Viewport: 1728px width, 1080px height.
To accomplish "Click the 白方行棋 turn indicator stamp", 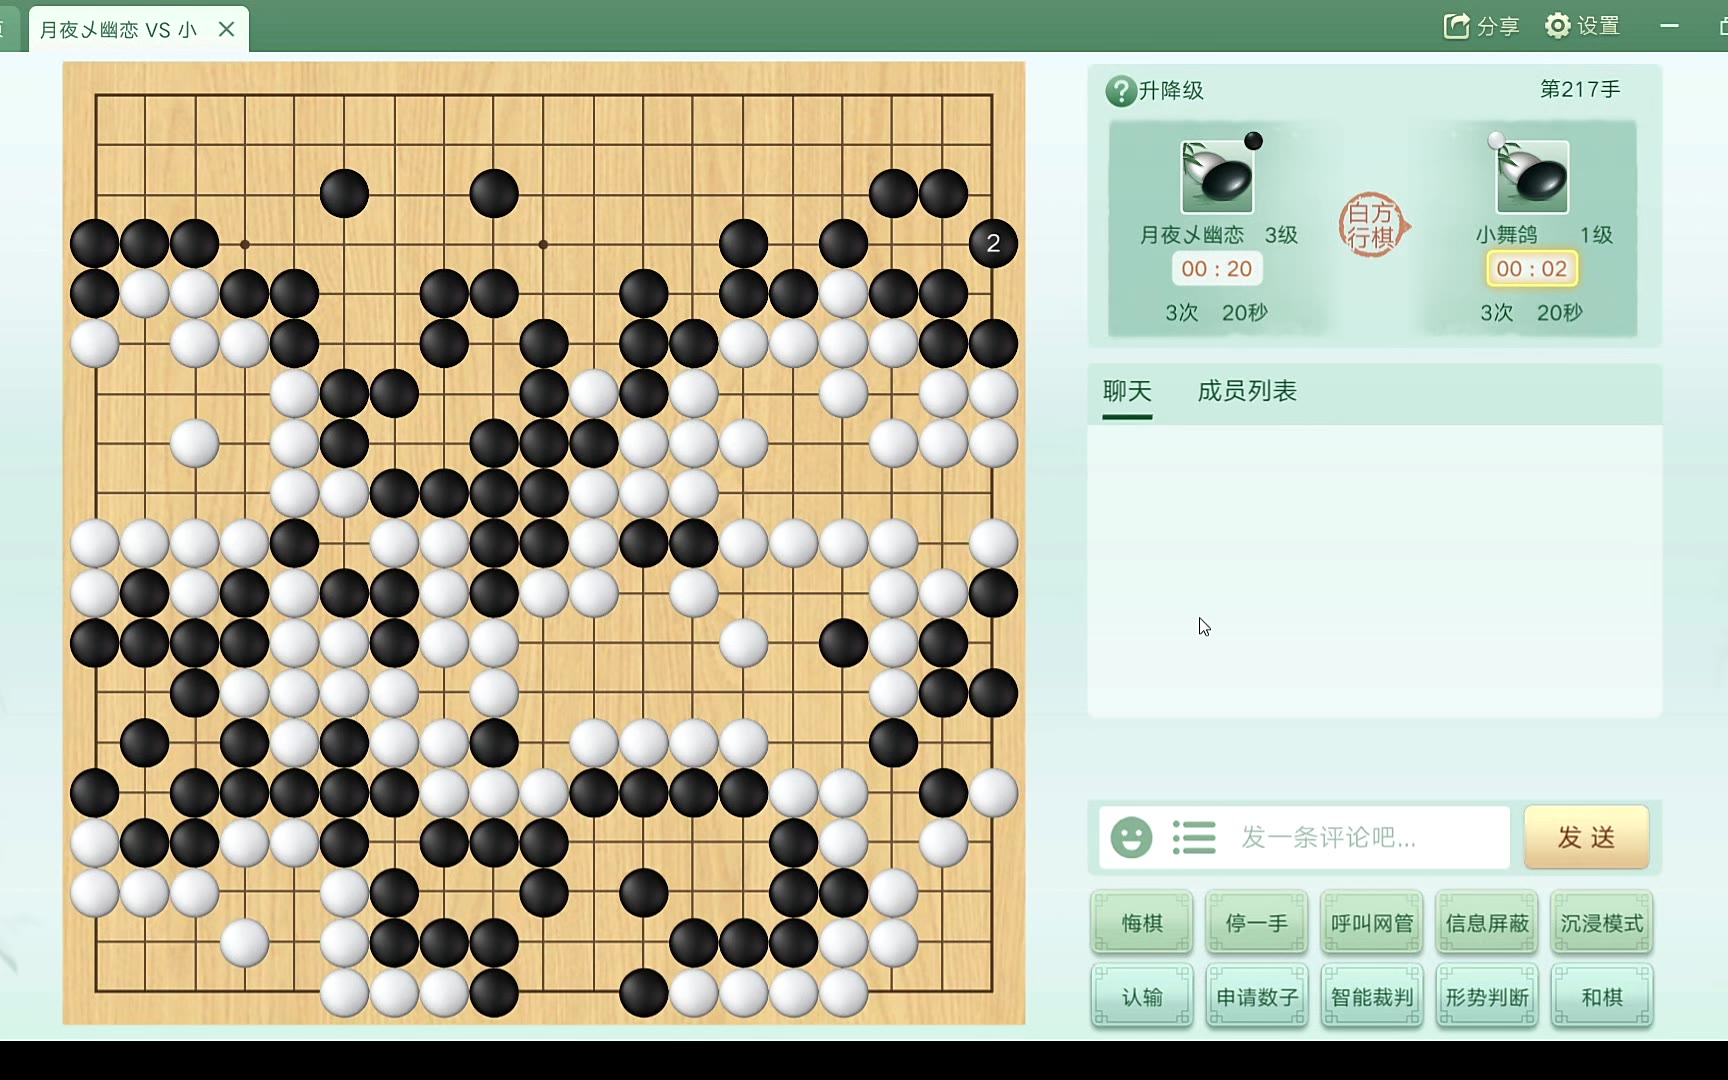I will coord(1373,225).
